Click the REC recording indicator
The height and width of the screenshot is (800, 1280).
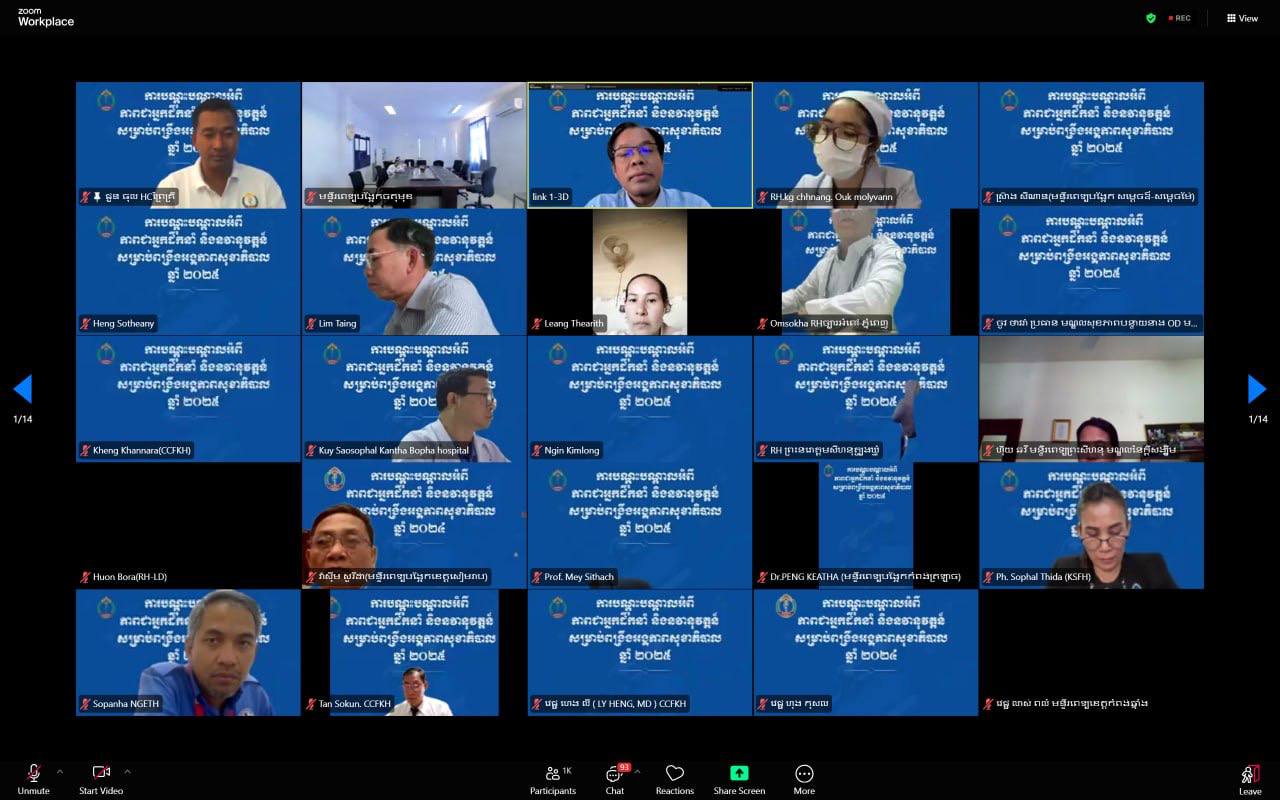[x=1180, y=18]
